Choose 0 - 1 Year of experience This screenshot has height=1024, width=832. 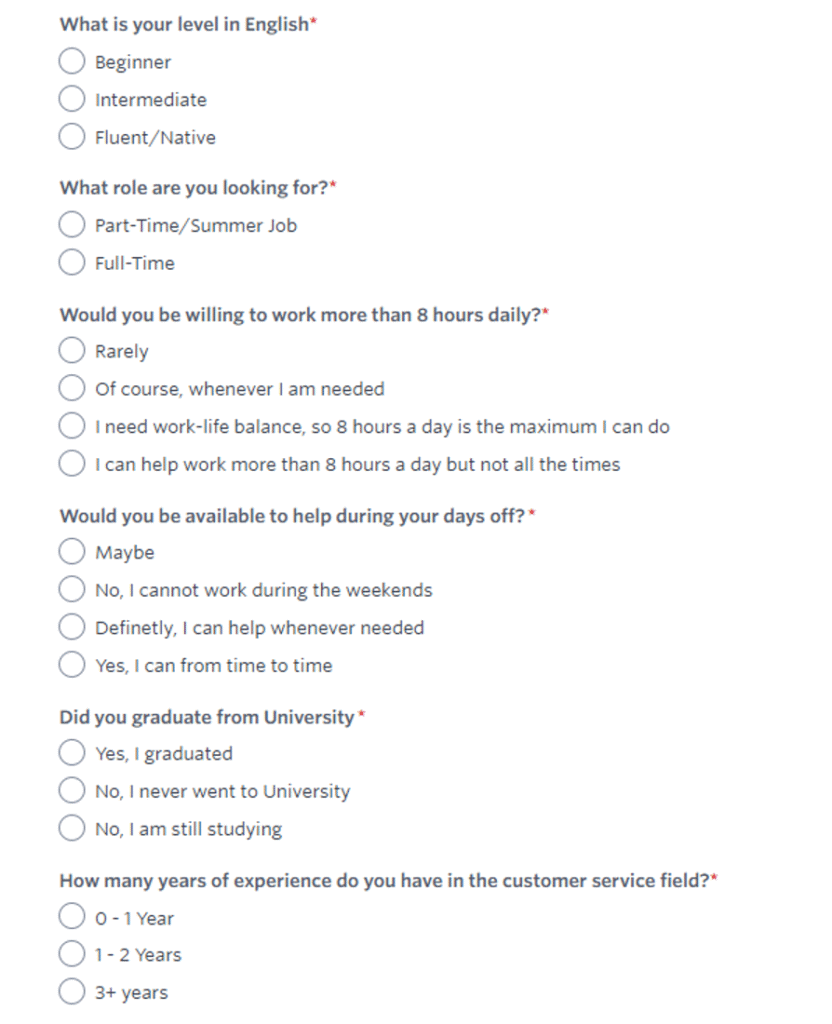(72, 916)
